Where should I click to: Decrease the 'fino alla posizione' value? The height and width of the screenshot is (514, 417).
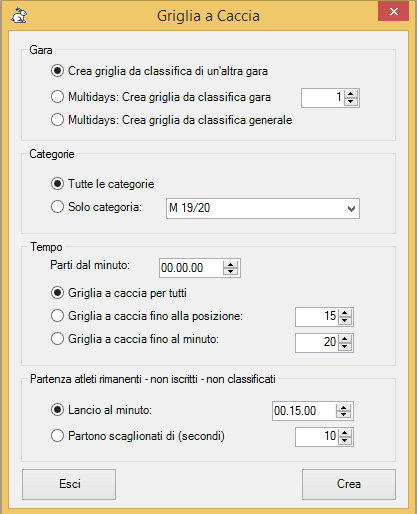coord(345,321)
